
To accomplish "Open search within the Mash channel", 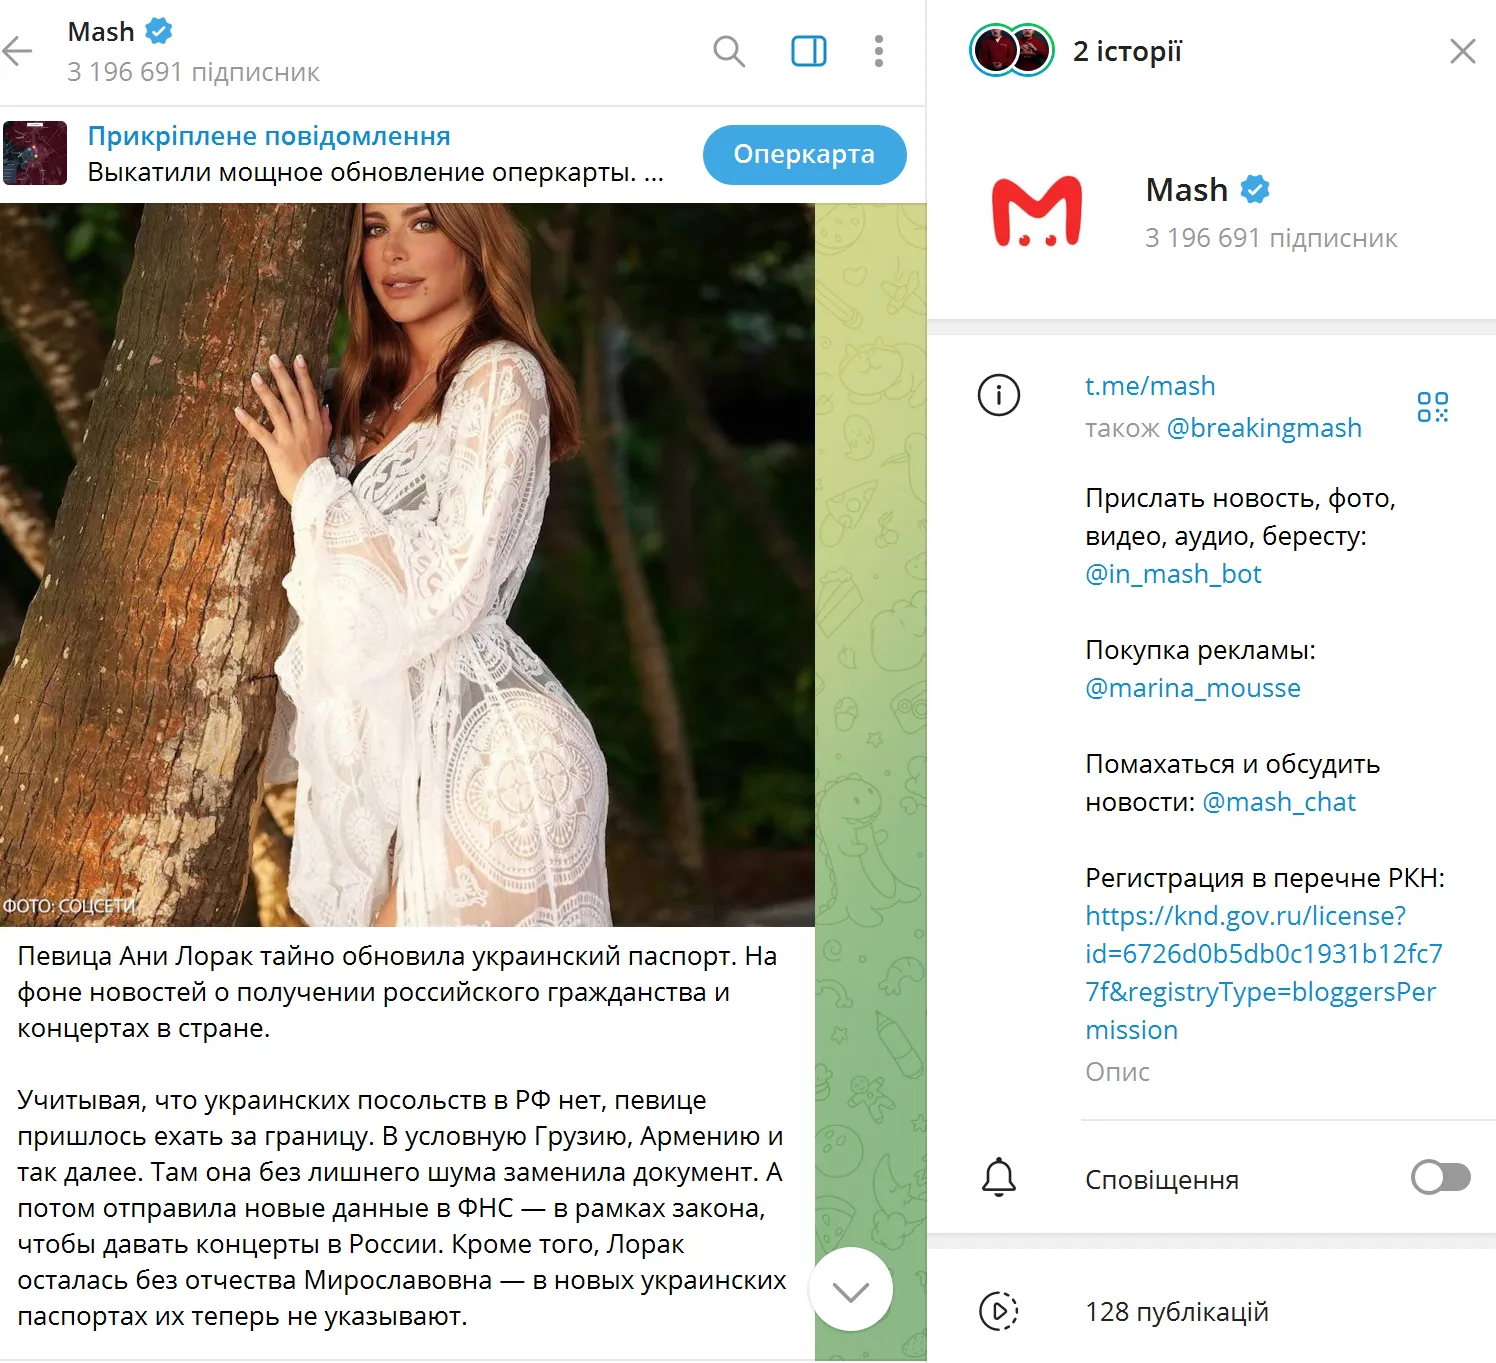I will click(728, 51).
